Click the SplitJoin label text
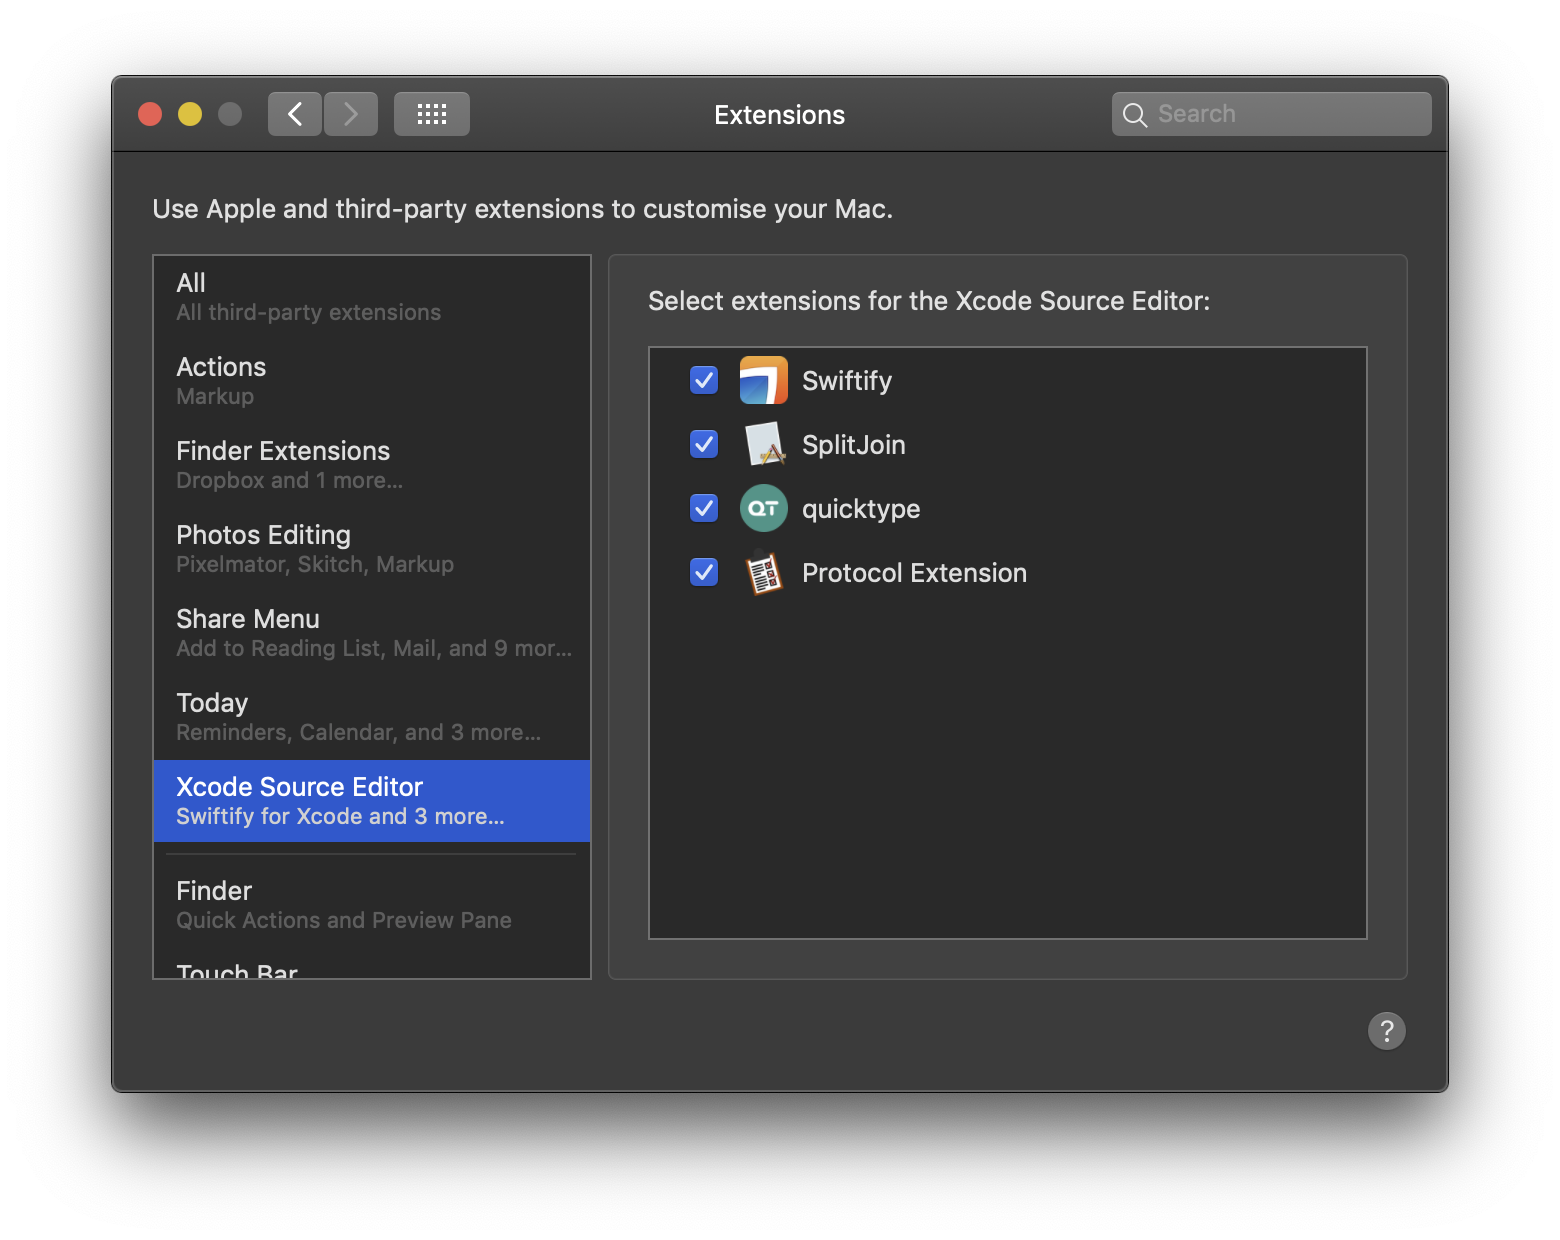This screenshot has width=1560, height=1240. point(854,445)
